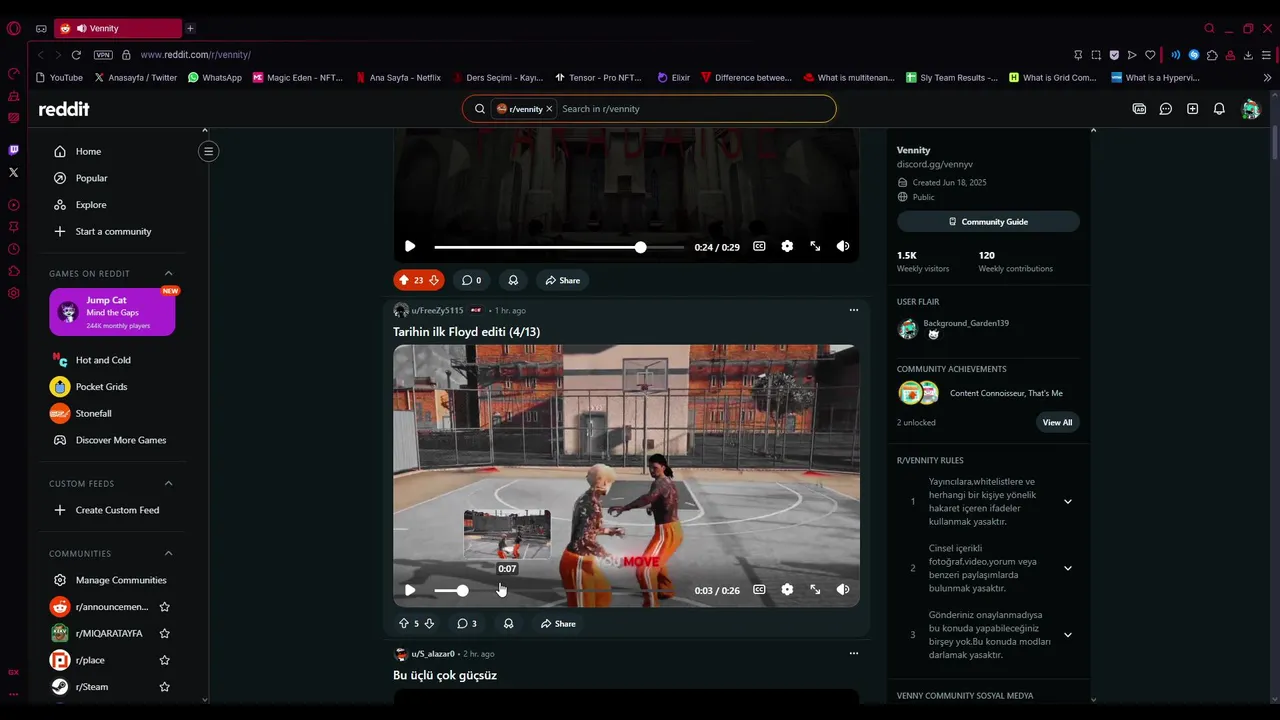Screen dimensions: 1280x720
Task: Open the Reddit chat icon
Action: tap(1166, 109)
